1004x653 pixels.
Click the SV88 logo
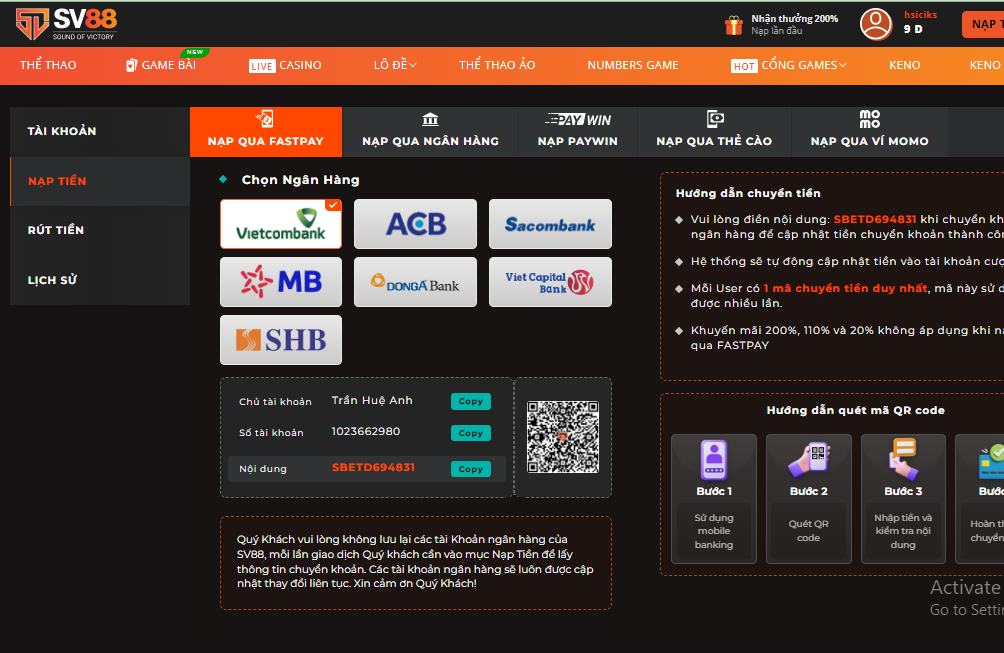(x=67, y=24)
